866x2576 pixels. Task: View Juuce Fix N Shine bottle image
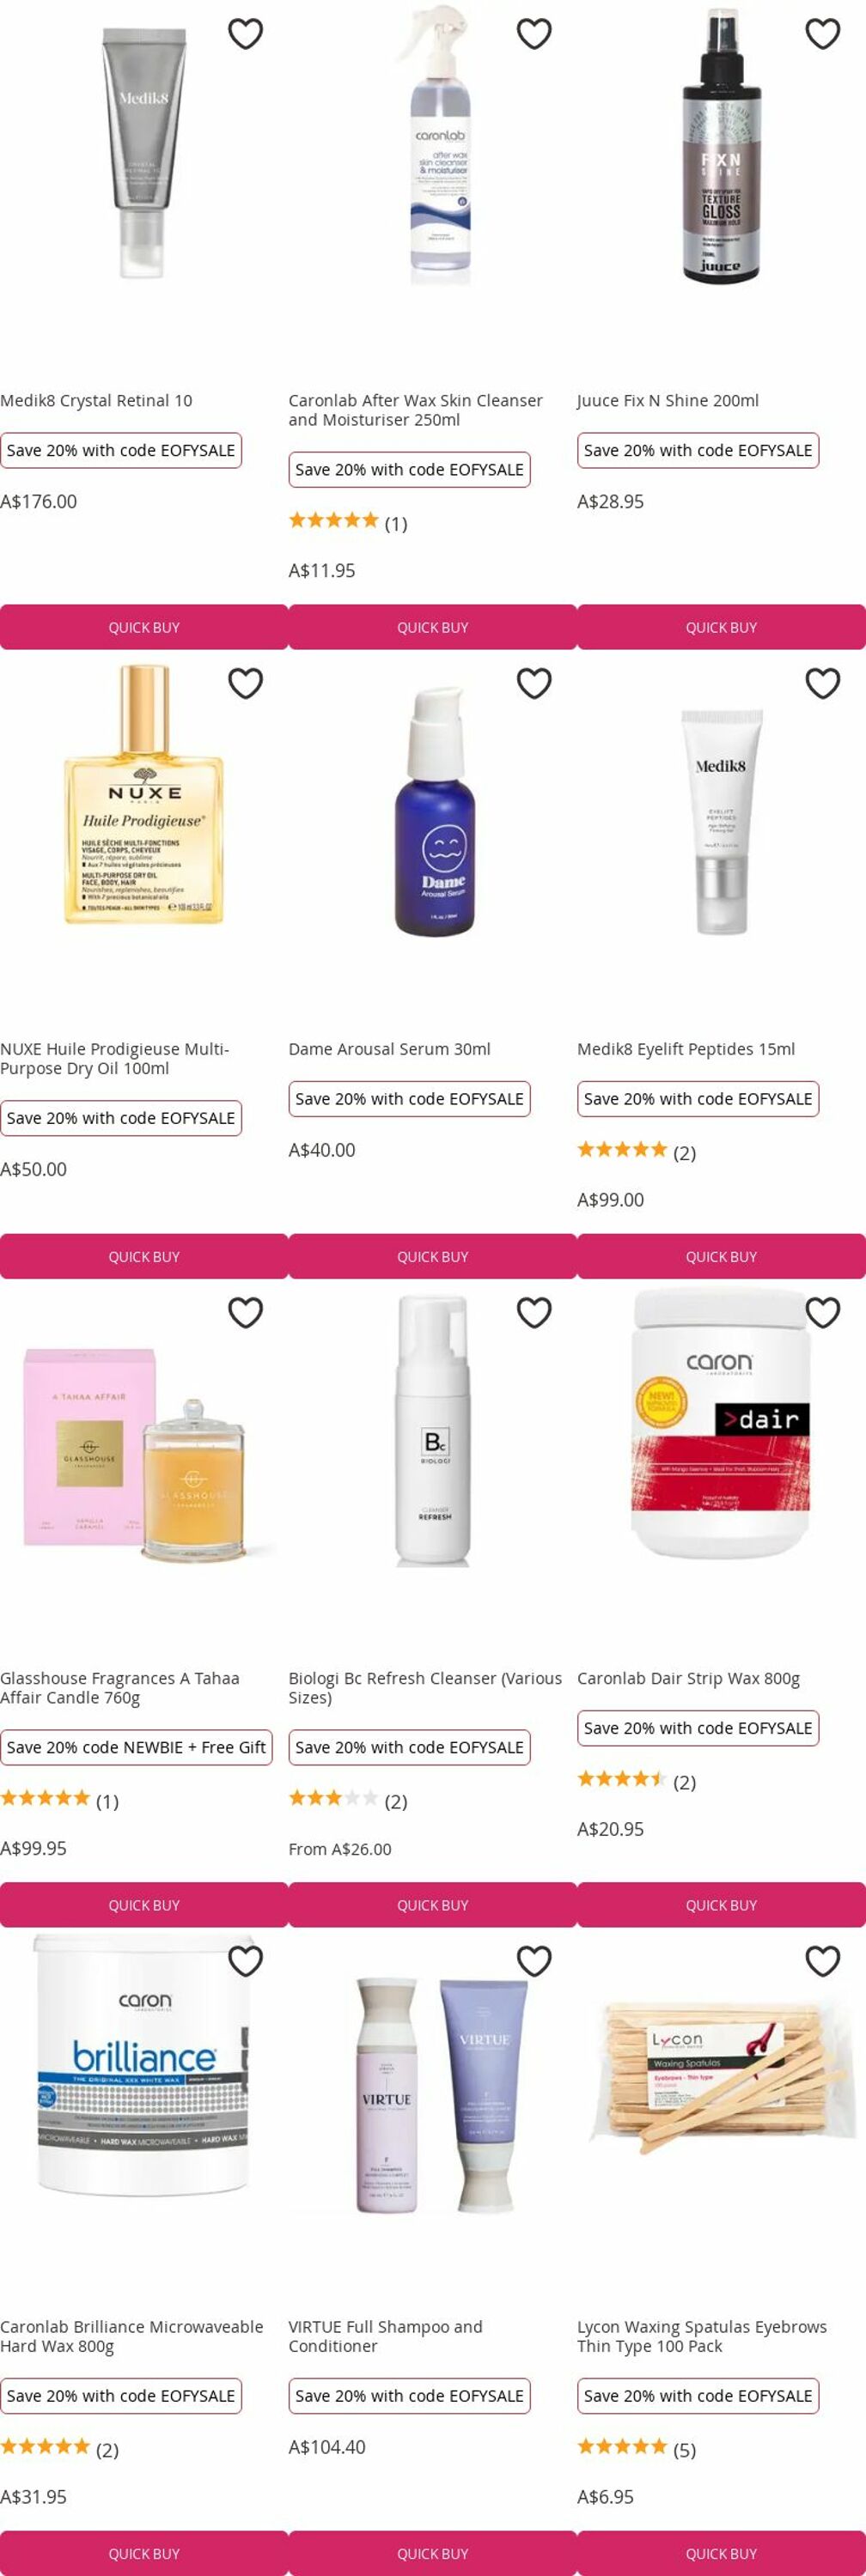(721, 145)
